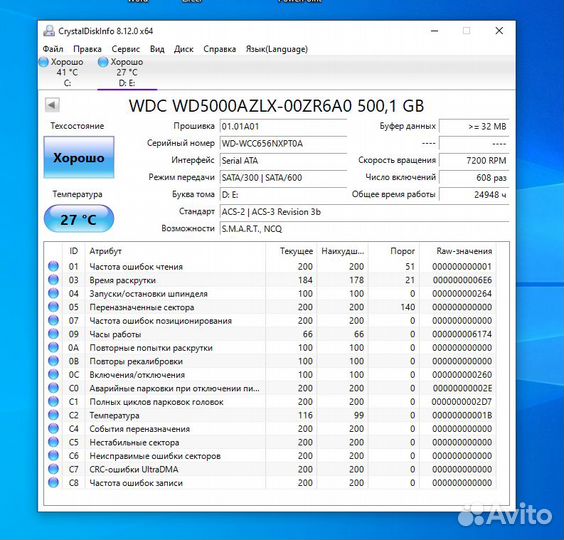Open the Правка menu
The height and width of the screenshot is (540, 564).
(87, 49)
